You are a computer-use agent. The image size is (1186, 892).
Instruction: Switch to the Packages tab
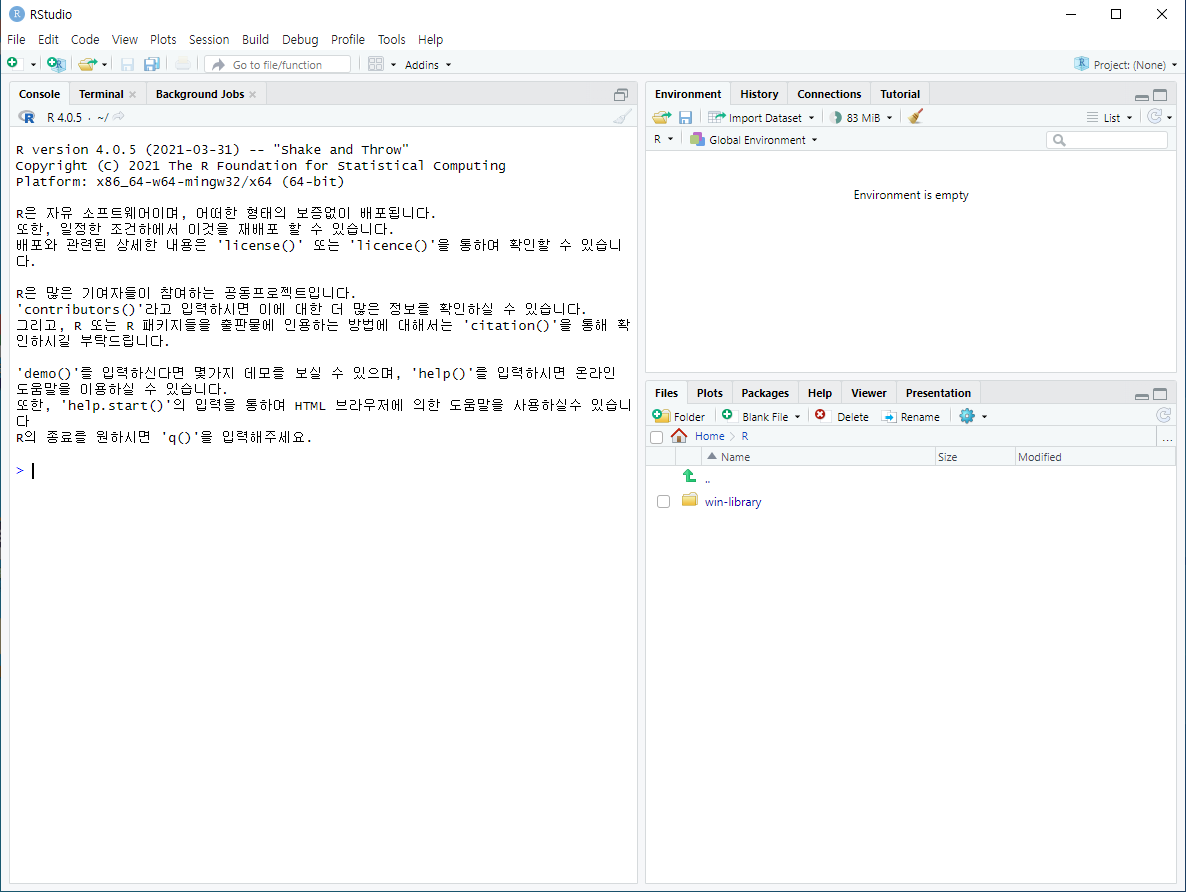point(765,393)
